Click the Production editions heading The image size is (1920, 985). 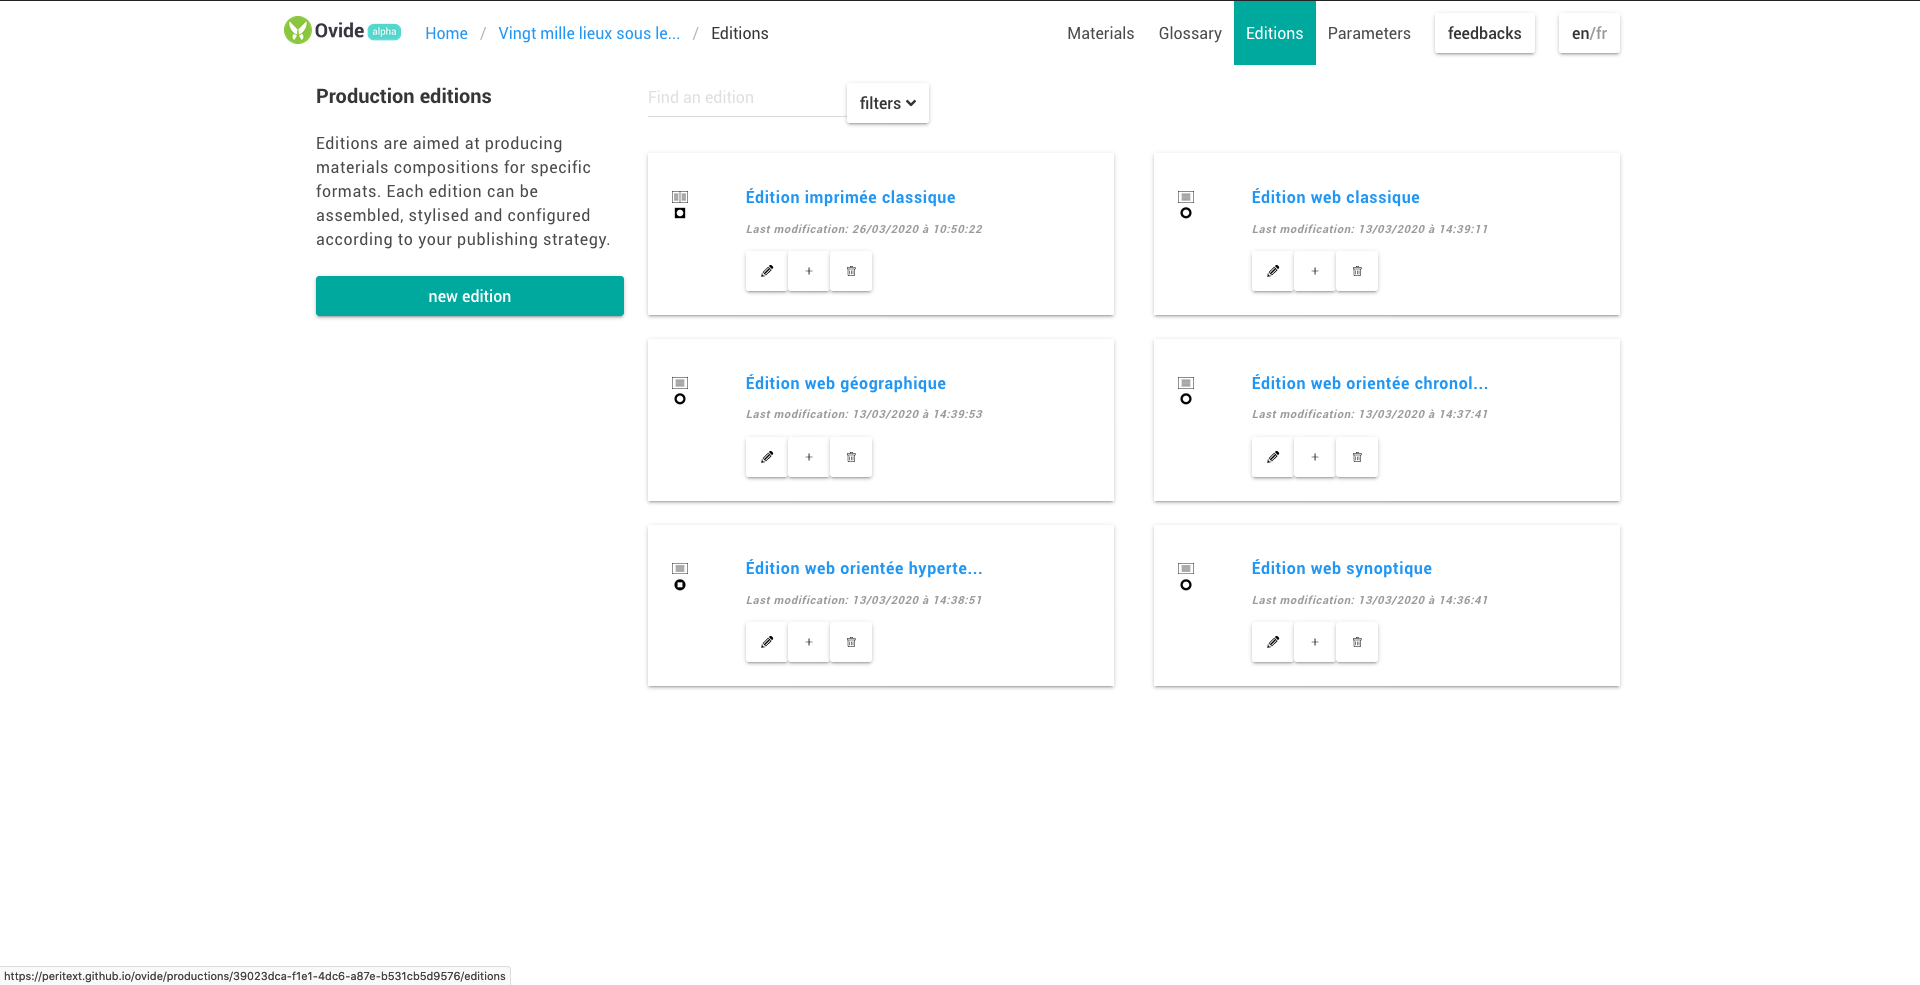pyautogui.click(x=404, y=96)
